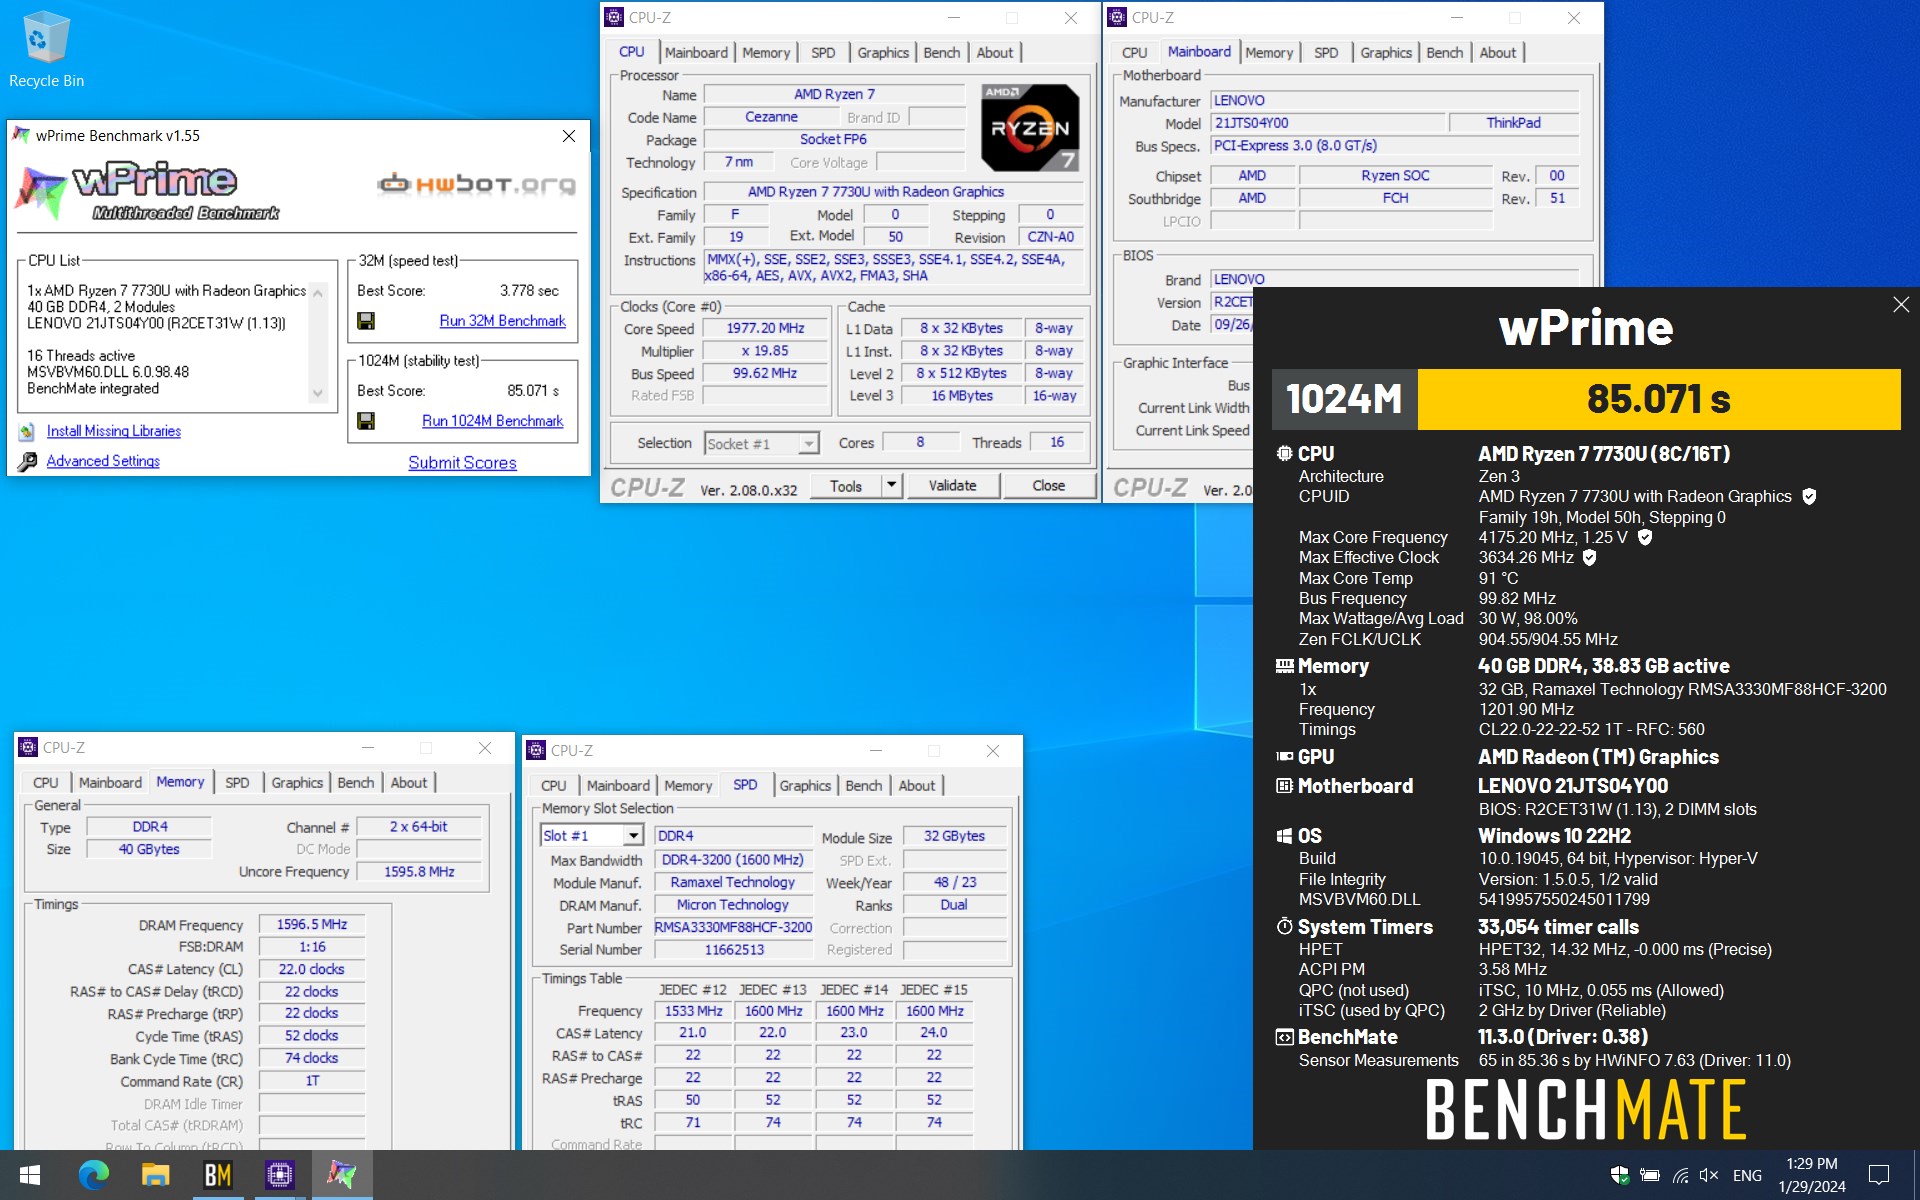Click the network tray icon
The image size is (1920, 1200).
(1680, 1175)
